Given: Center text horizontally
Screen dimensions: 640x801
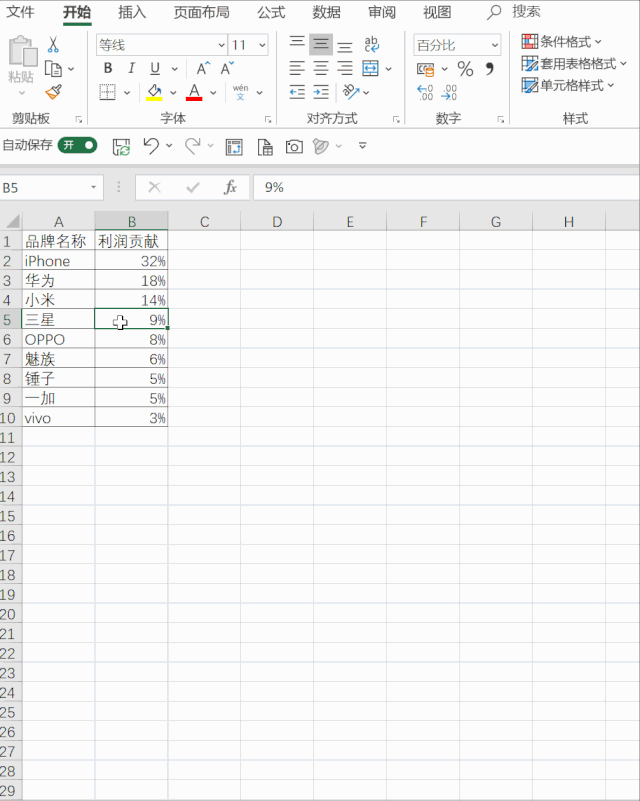Looking at the screenshot, I should pyautogui.click(x=321, y=68).
